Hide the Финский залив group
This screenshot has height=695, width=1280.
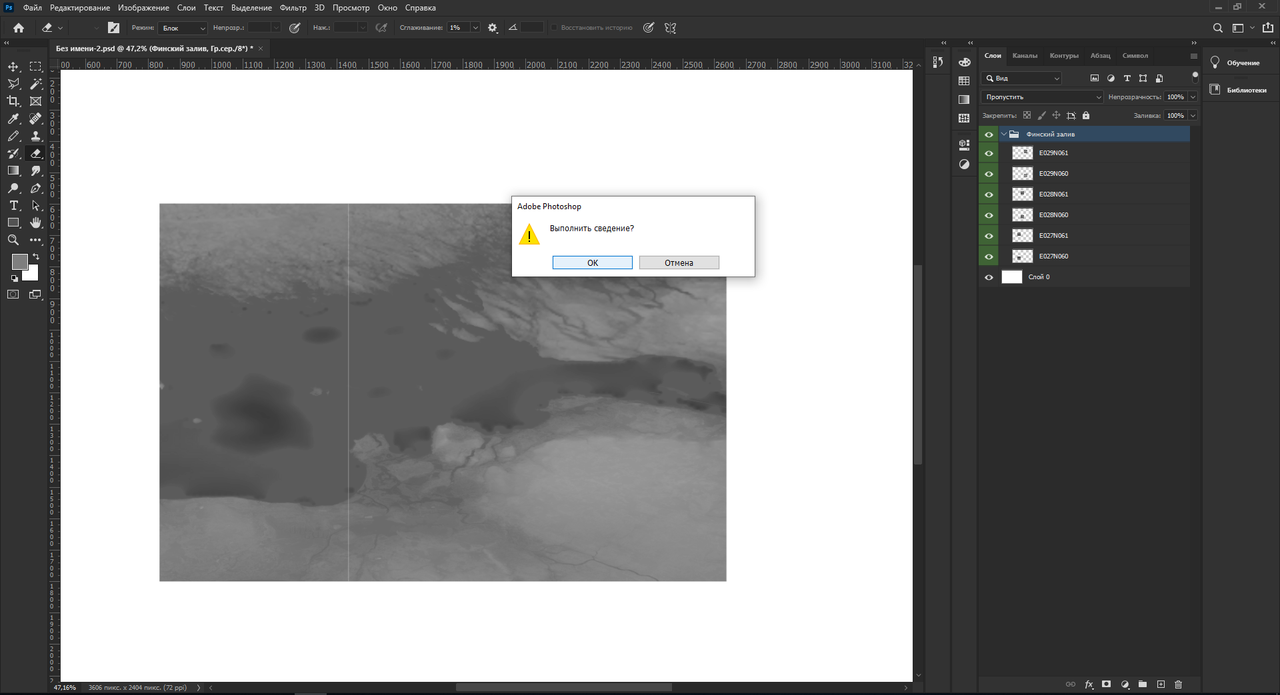989,133
